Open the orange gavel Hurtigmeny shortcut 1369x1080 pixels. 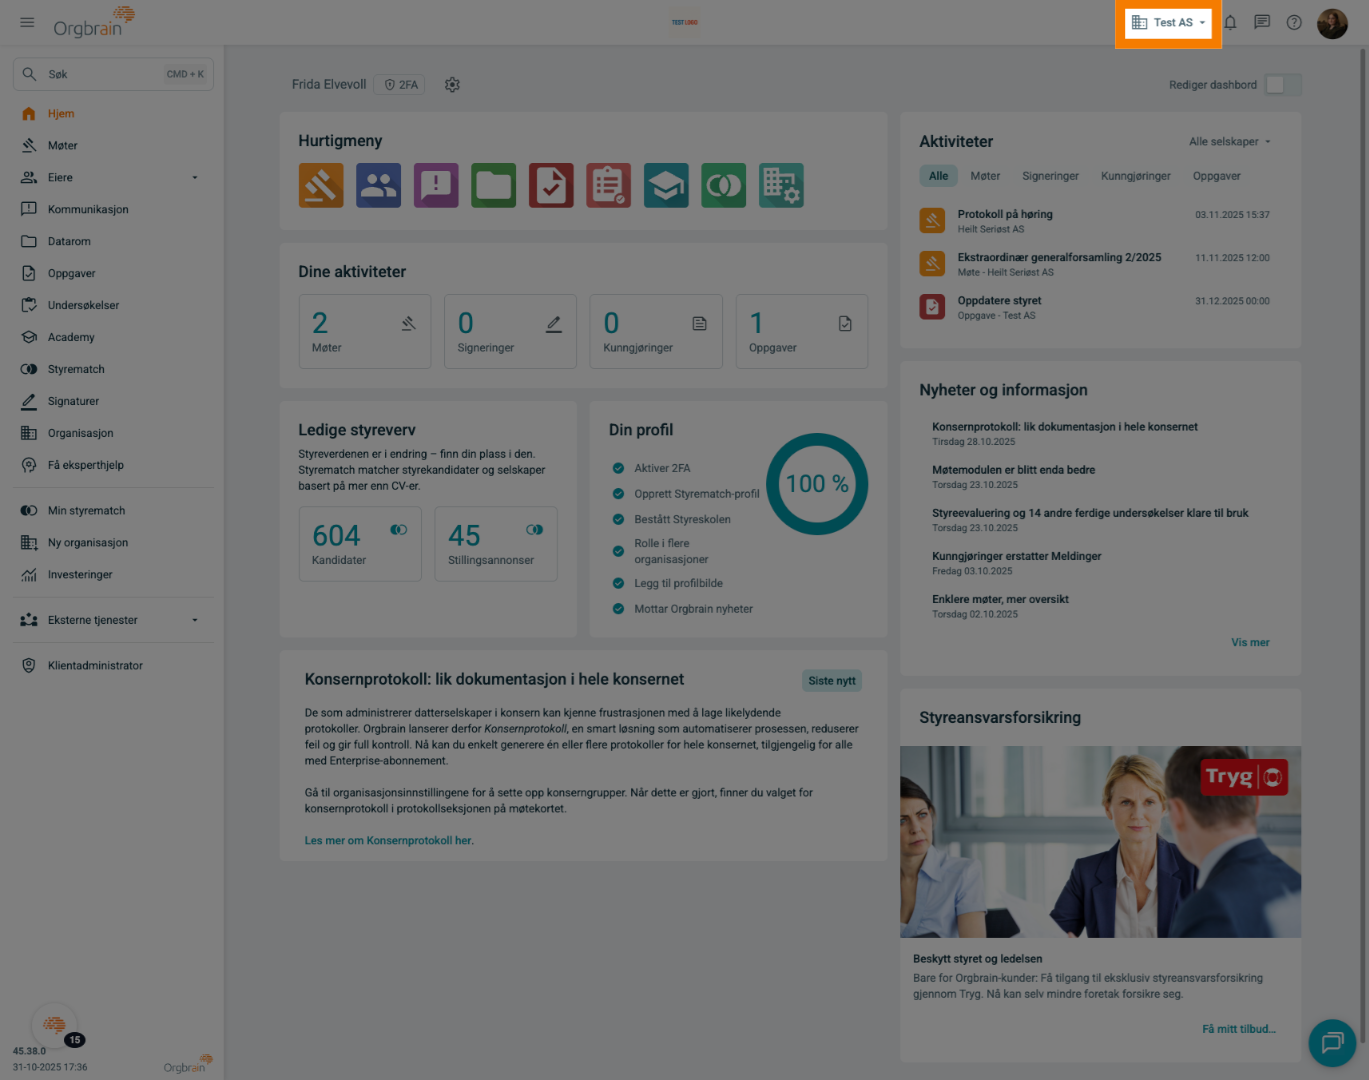[x=321, y=185]
